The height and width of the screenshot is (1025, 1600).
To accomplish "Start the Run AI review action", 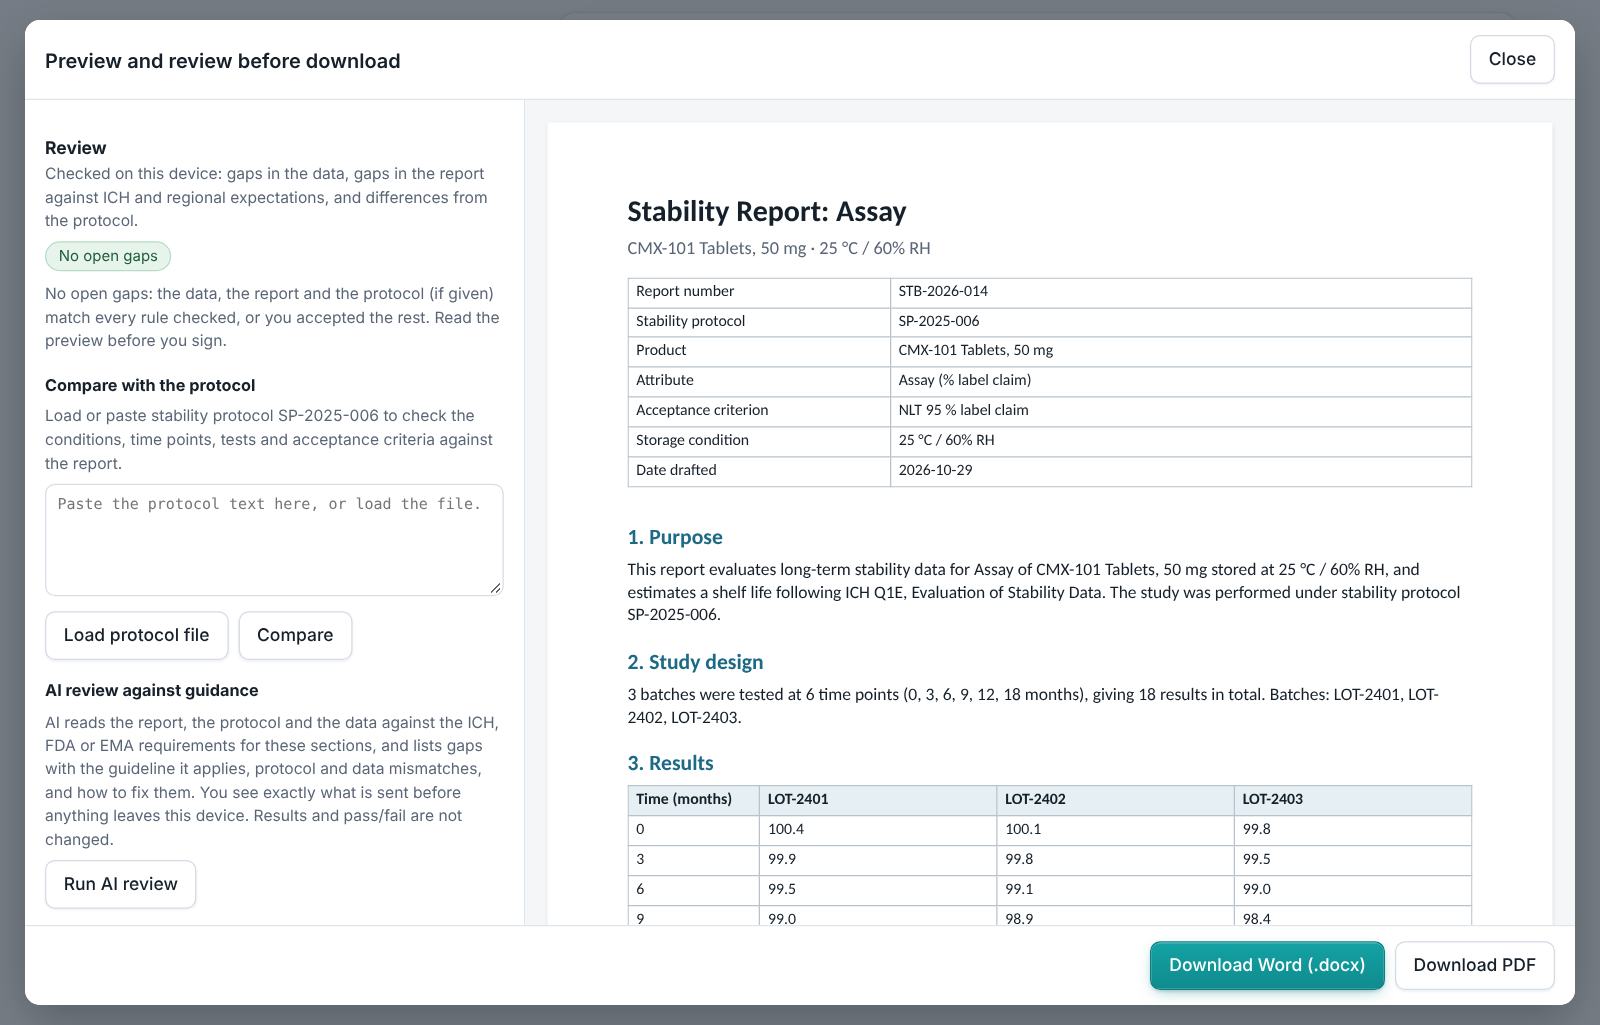I will click(120, 884).
